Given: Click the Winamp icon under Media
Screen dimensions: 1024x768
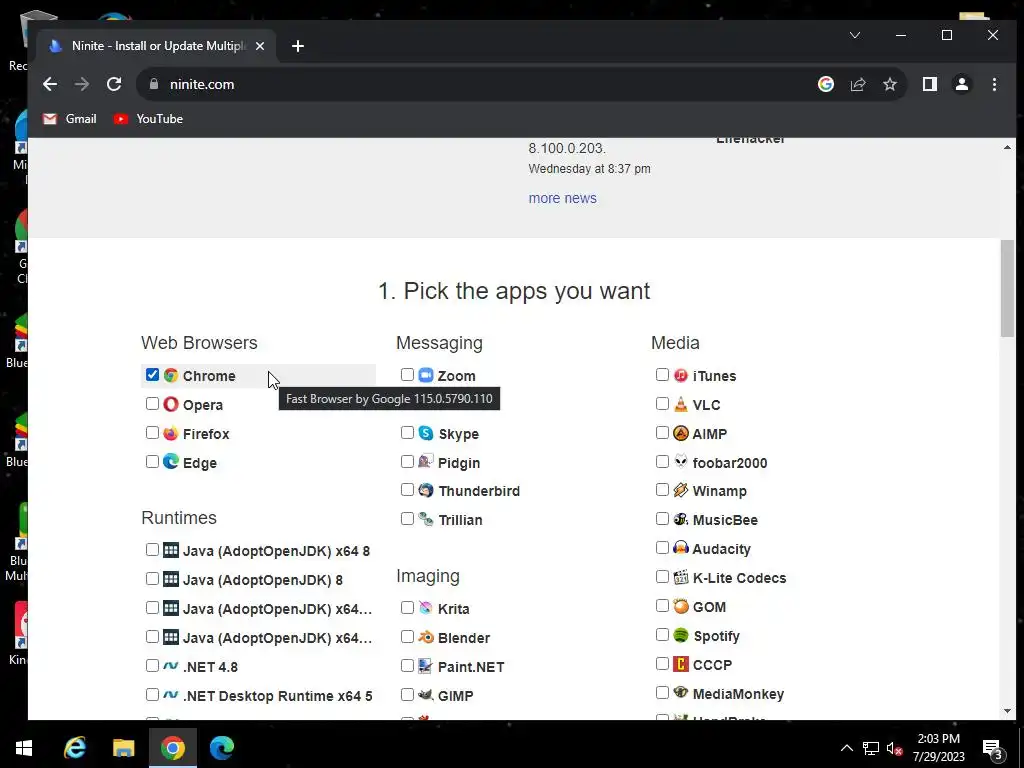Looking at the screenshot, I should 680,490.
